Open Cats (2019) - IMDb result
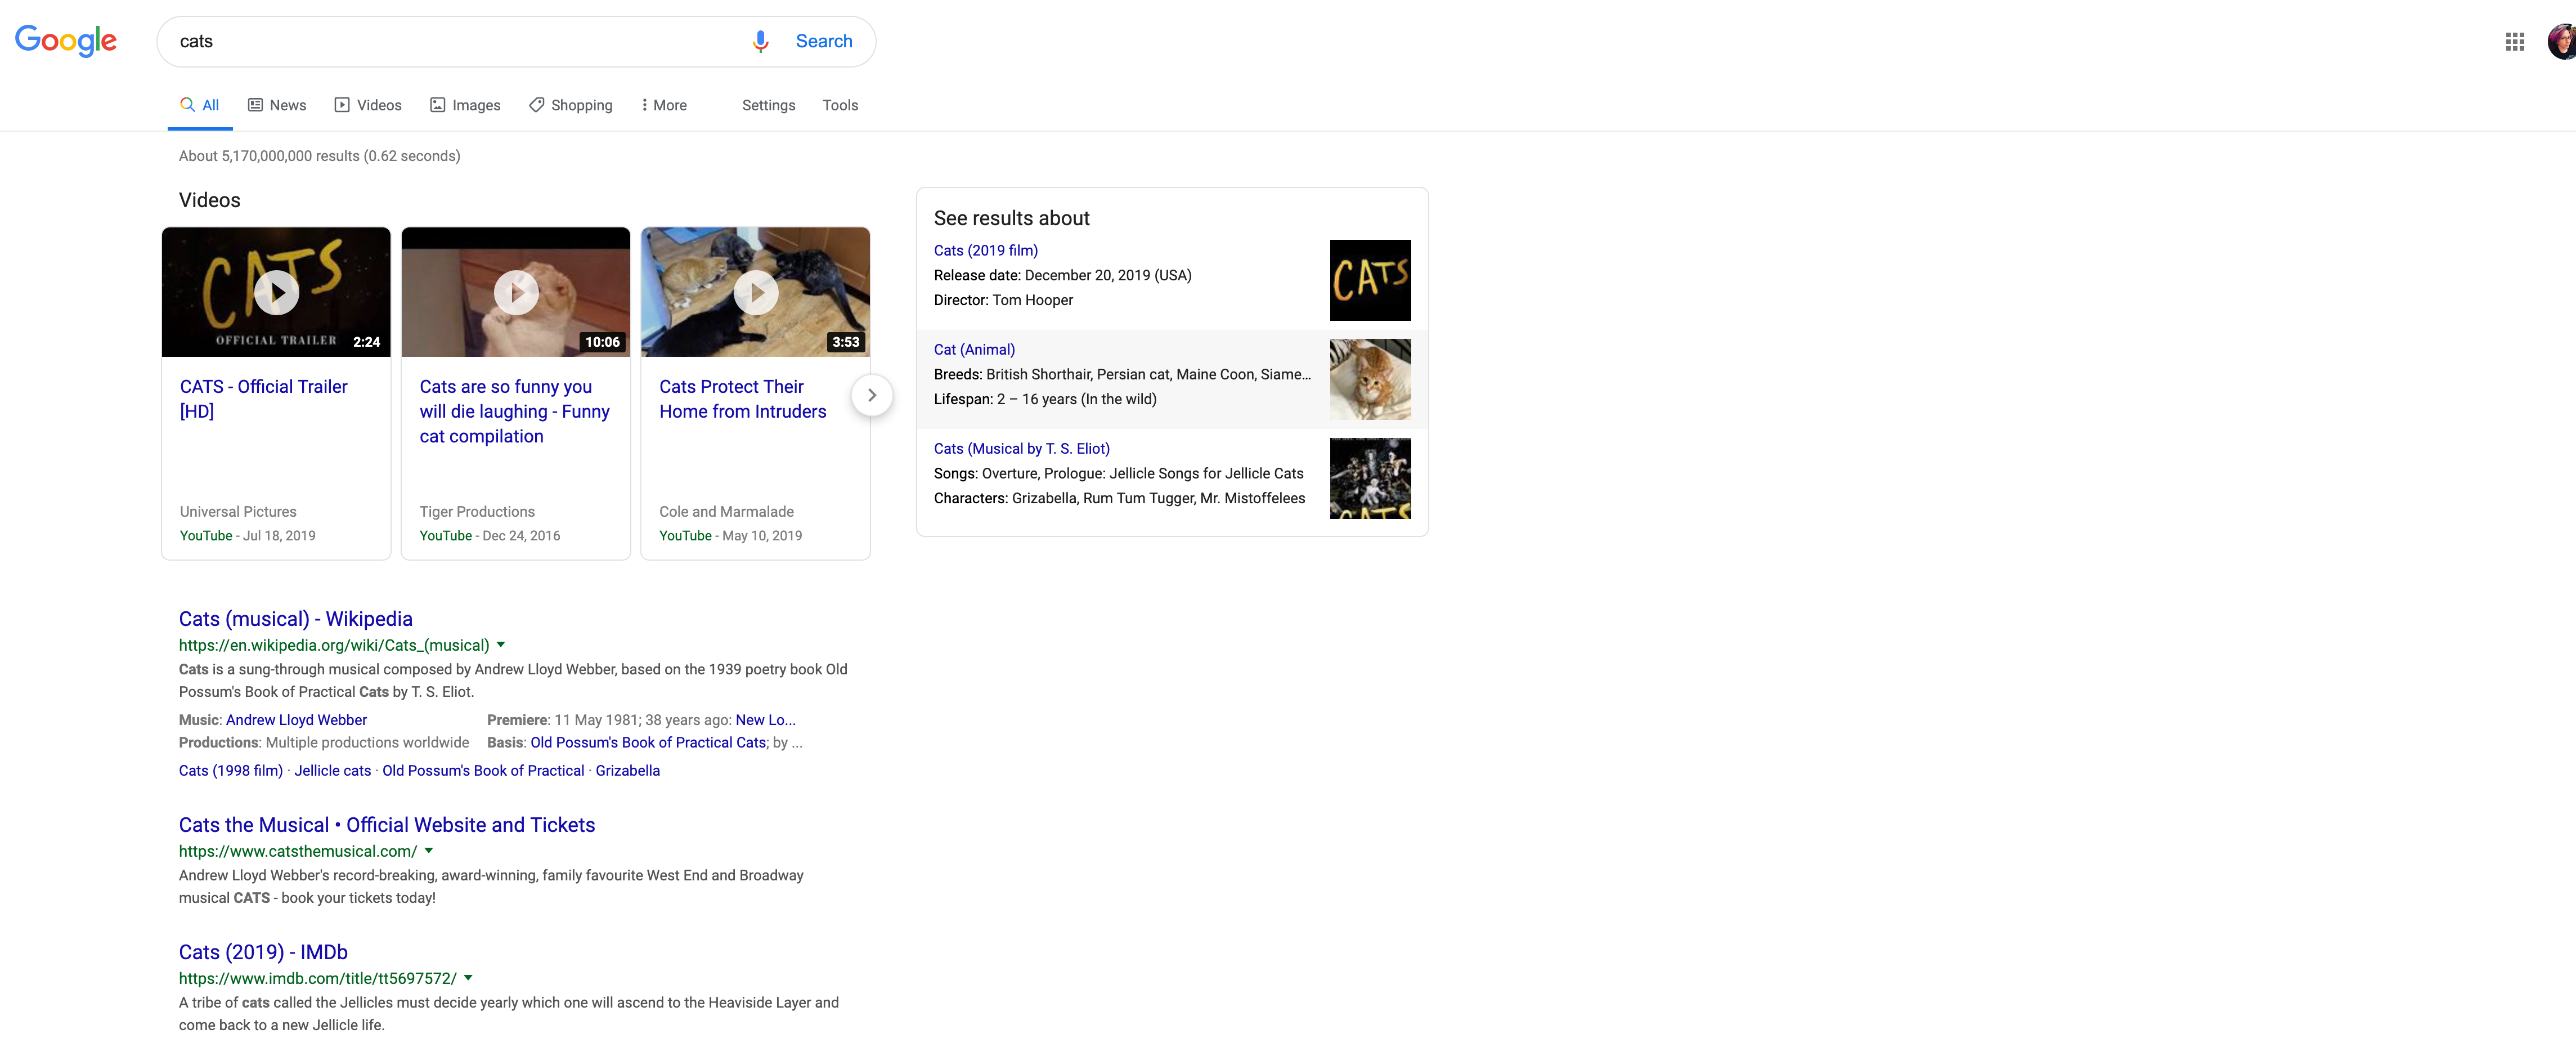2576x1056 pixels. [x=263, y=952]
